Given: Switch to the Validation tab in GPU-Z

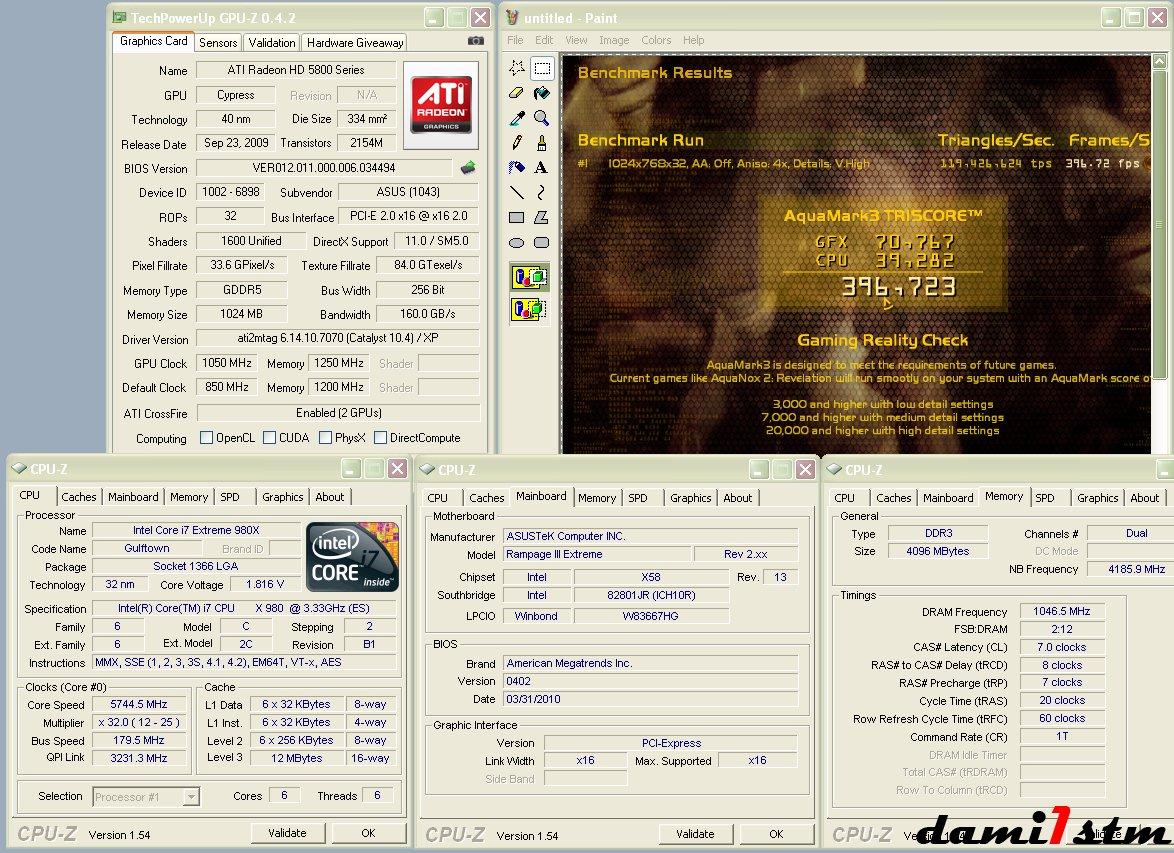Looking at the screenshot, I should click(x=272, y=43).
